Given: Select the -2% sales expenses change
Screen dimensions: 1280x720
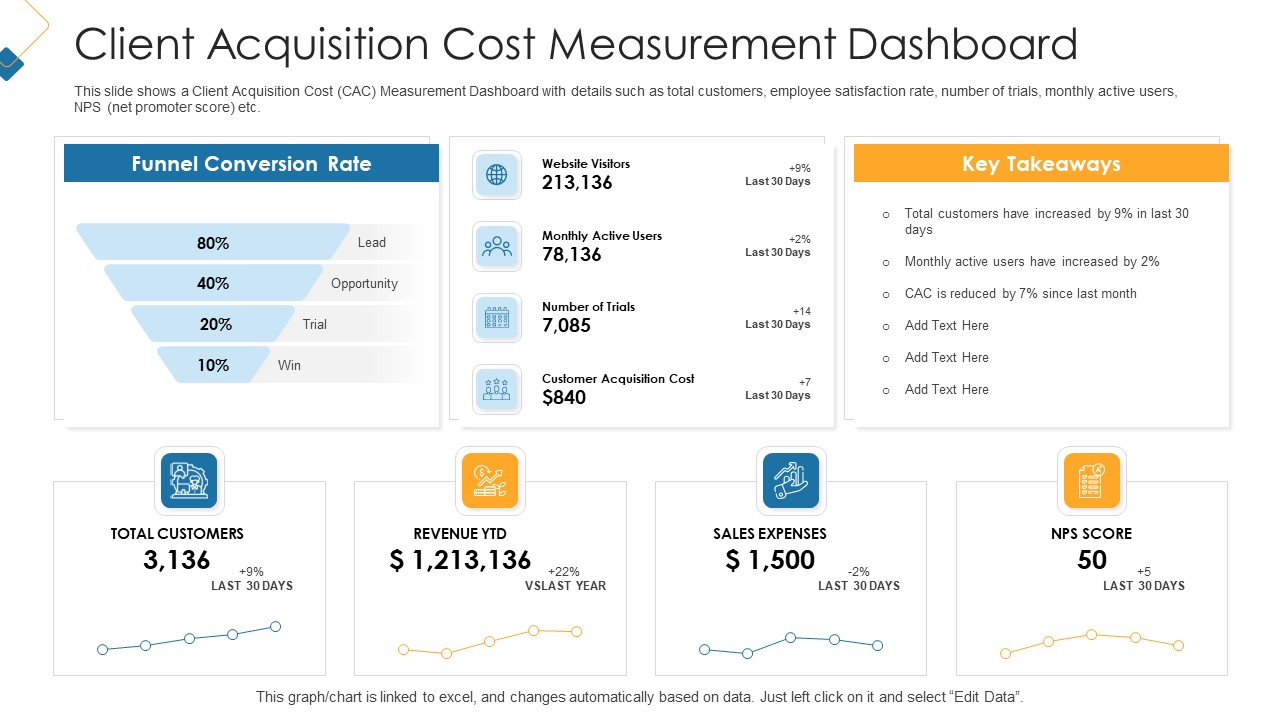Looking at the screenshot, I should 859,572.
